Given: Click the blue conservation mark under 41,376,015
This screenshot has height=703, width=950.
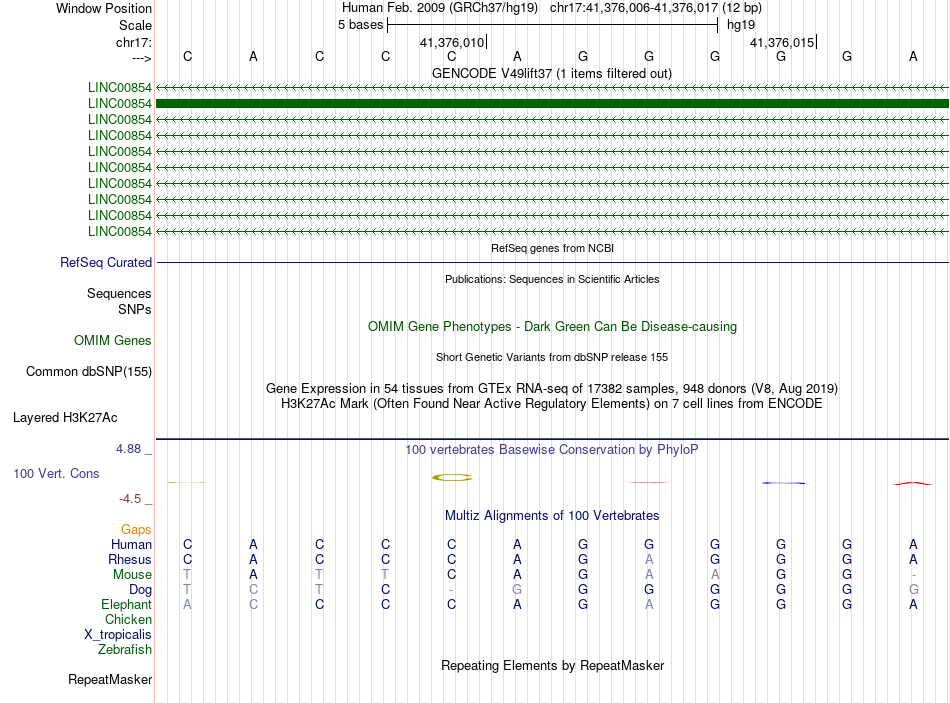Looking at the screenshot, I should [783, 483].
